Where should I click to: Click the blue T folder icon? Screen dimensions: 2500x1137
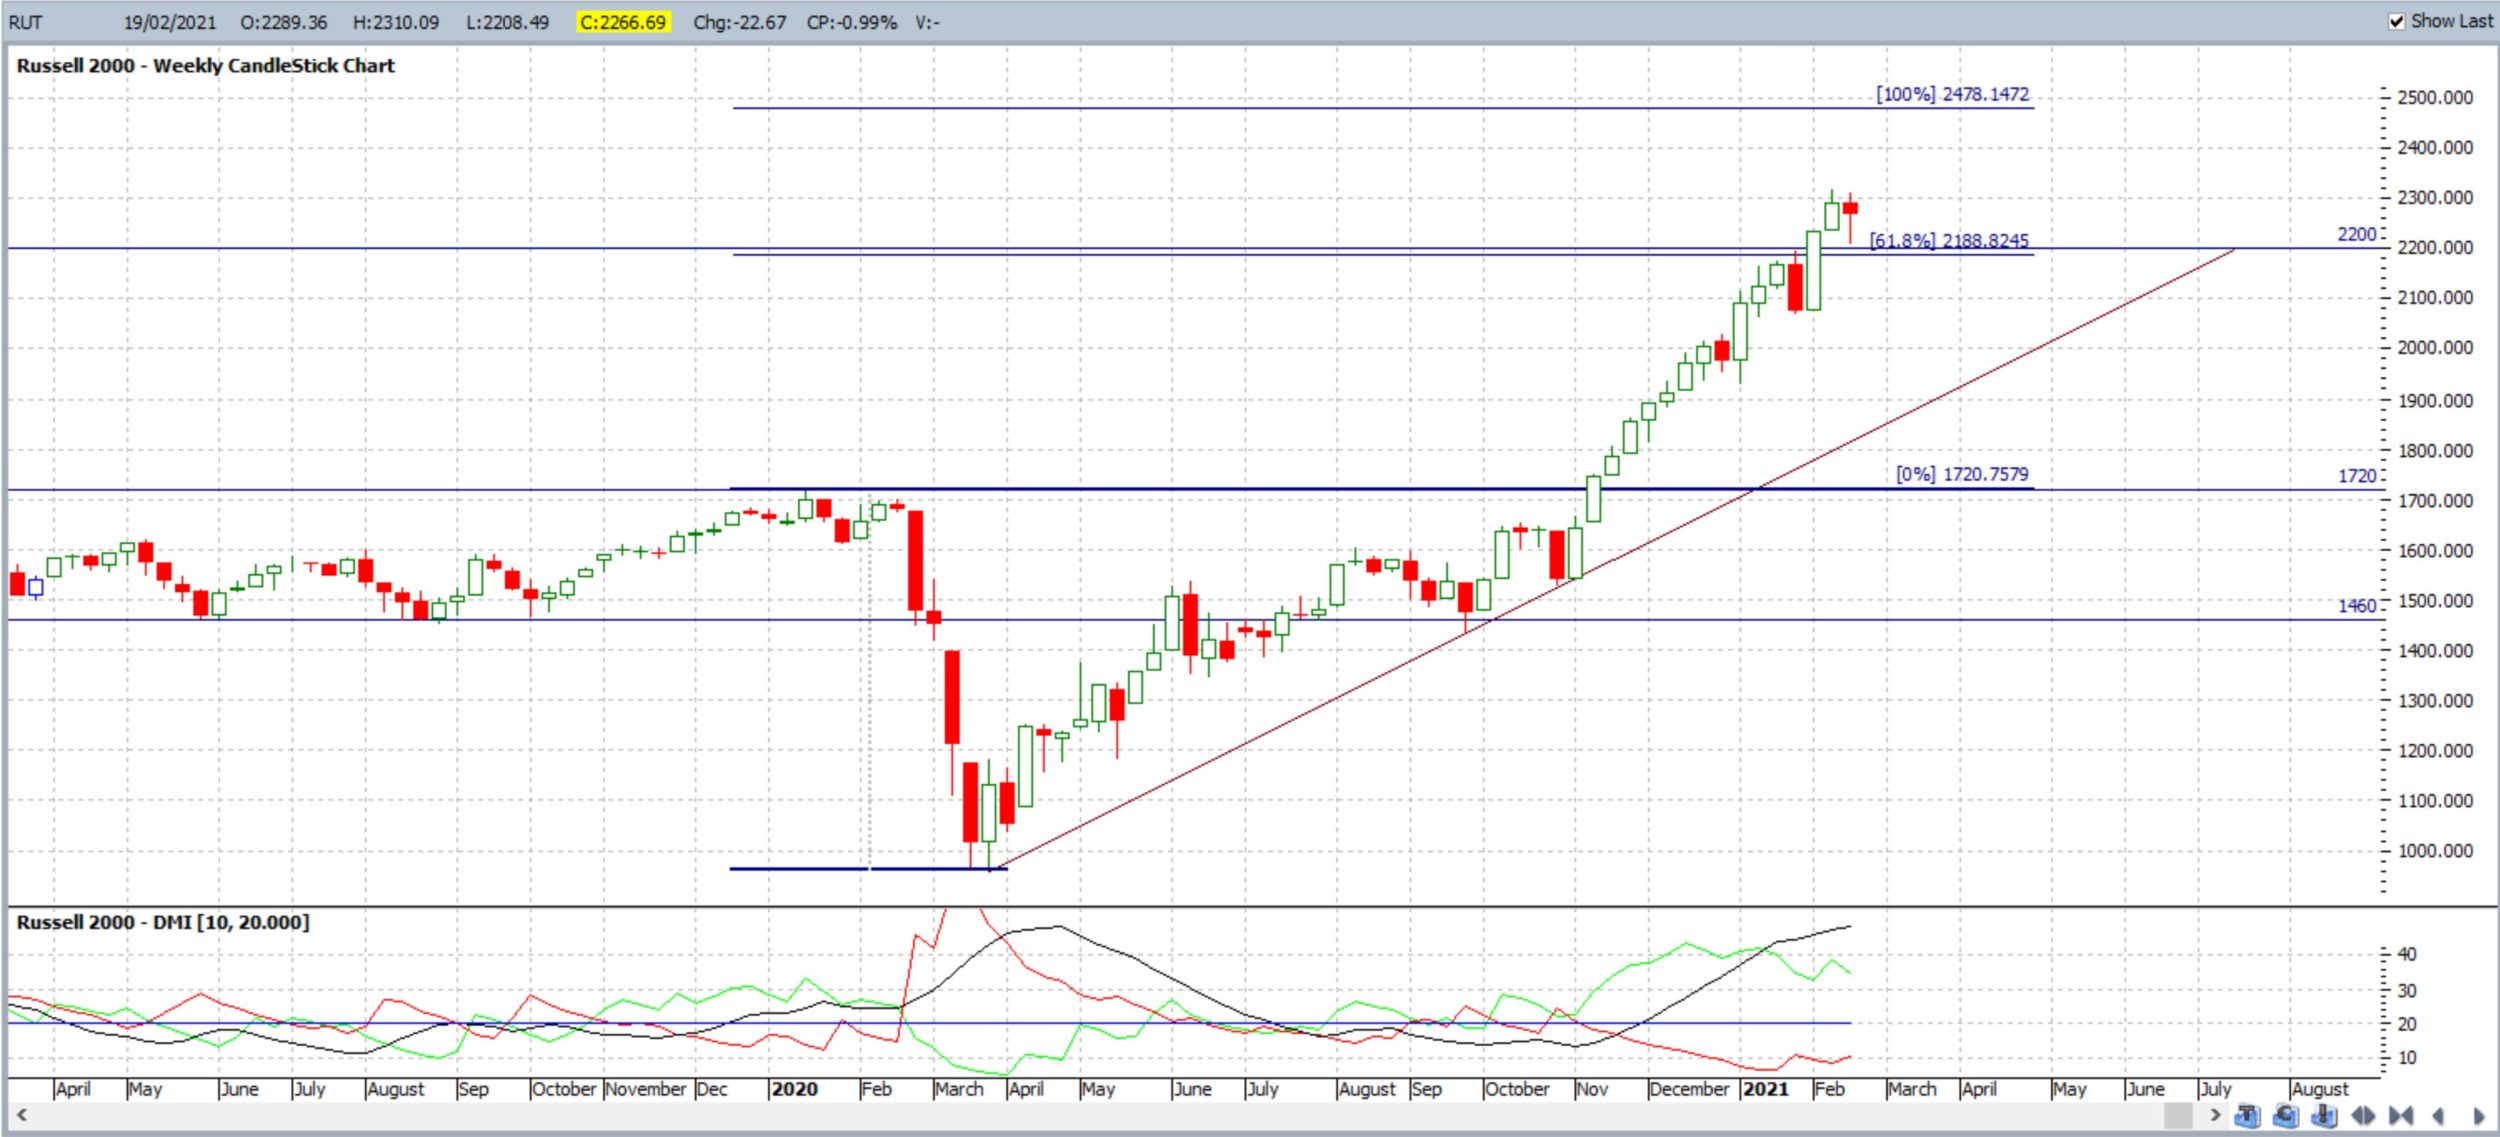coord(2247,1115)
